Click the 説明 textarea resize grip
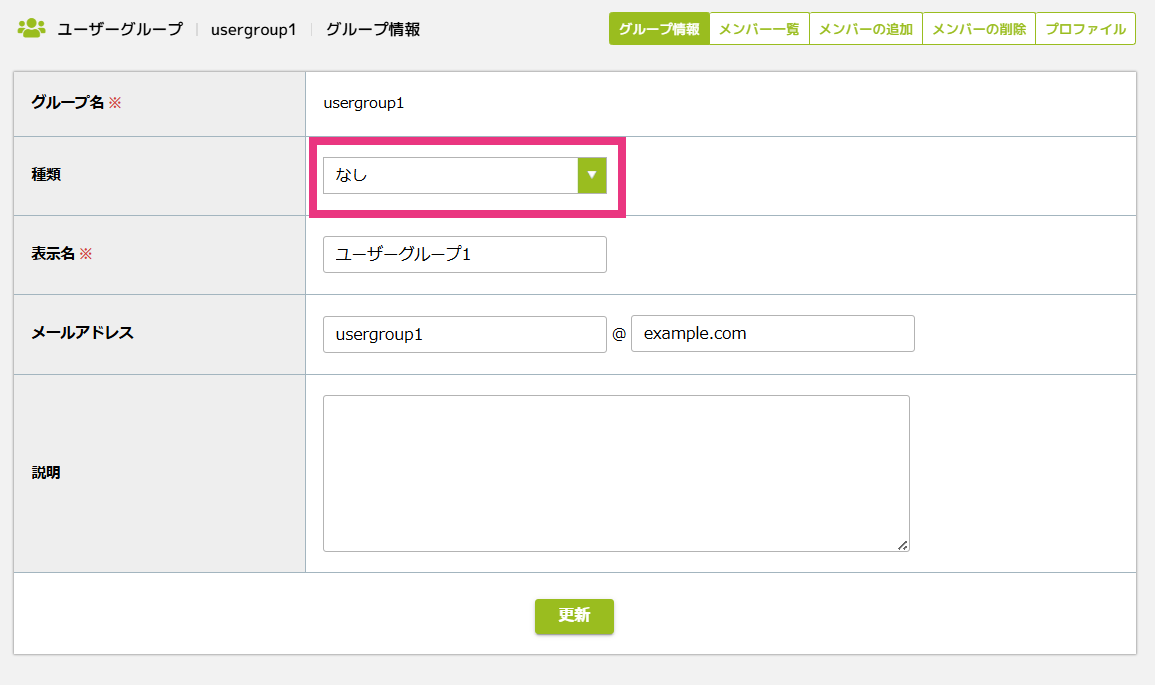 click(x=902, y=545)
